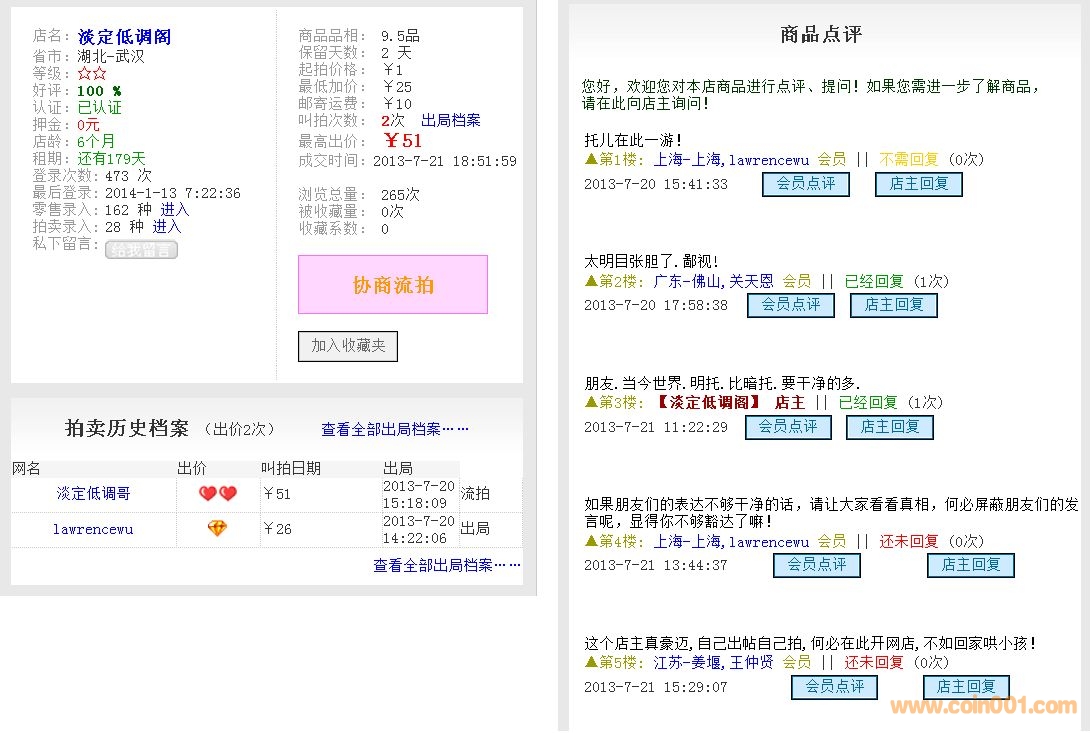Image resolution: width=1090 pixels, height=733 pixels.
Task: Open bidder 淡定低调哥 in the auction history table
Action: coord(93,493)
